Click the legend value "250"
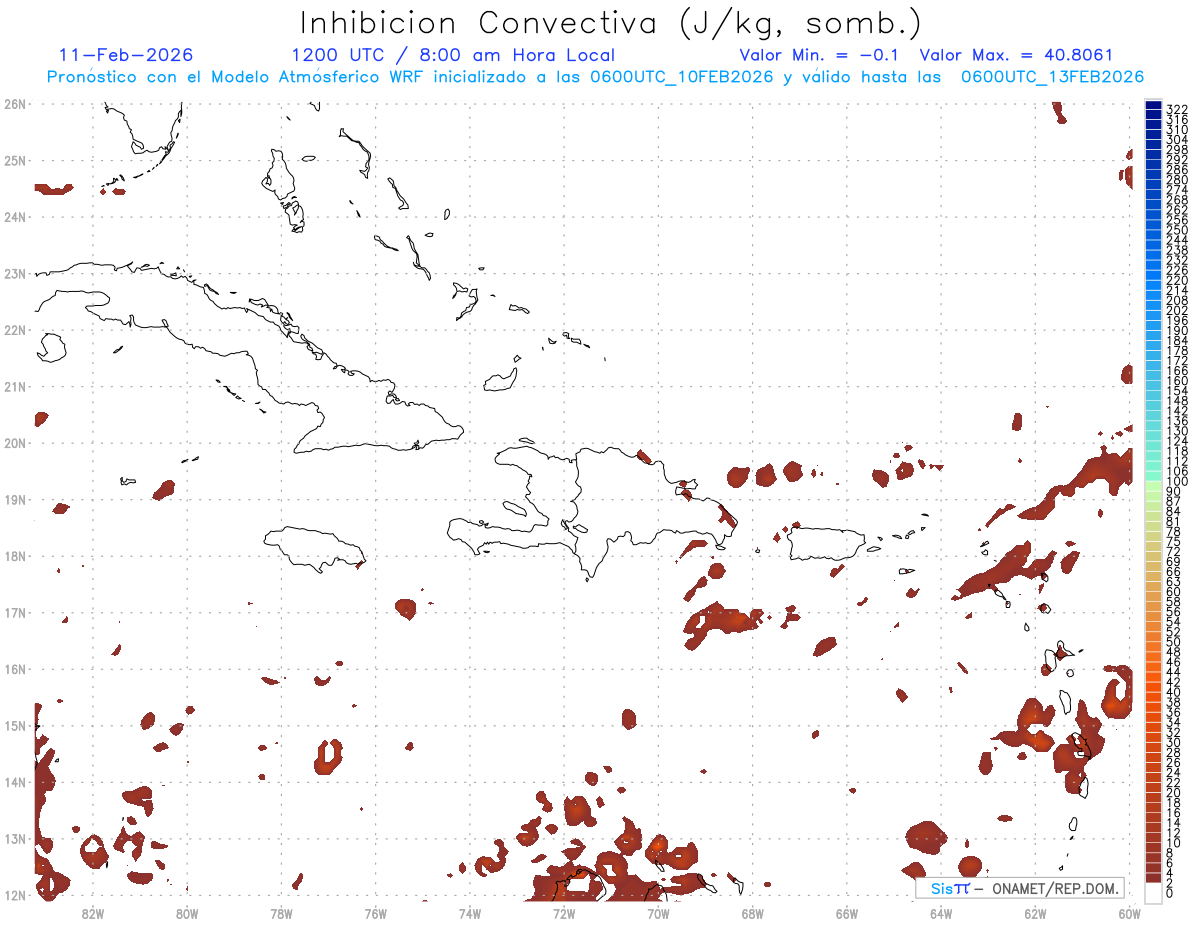1200x927 pixels. [1177, 231]
